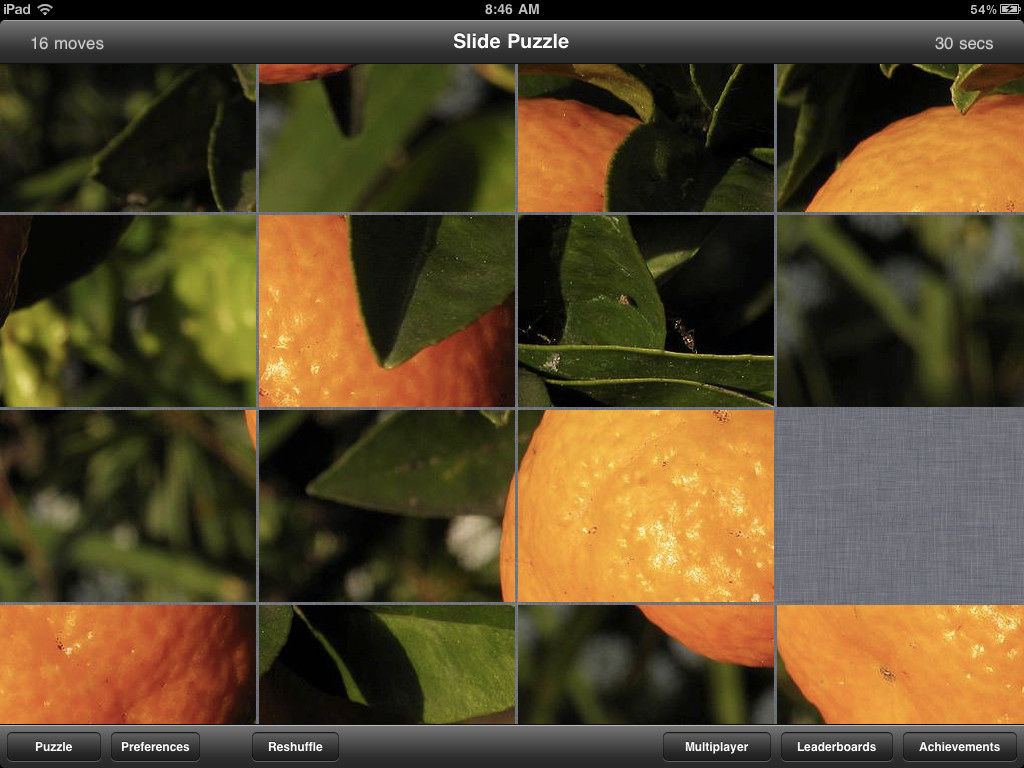Viewport: 1024px width, 768px height.
Task: Open Preferences
Action: click(155, 746)
